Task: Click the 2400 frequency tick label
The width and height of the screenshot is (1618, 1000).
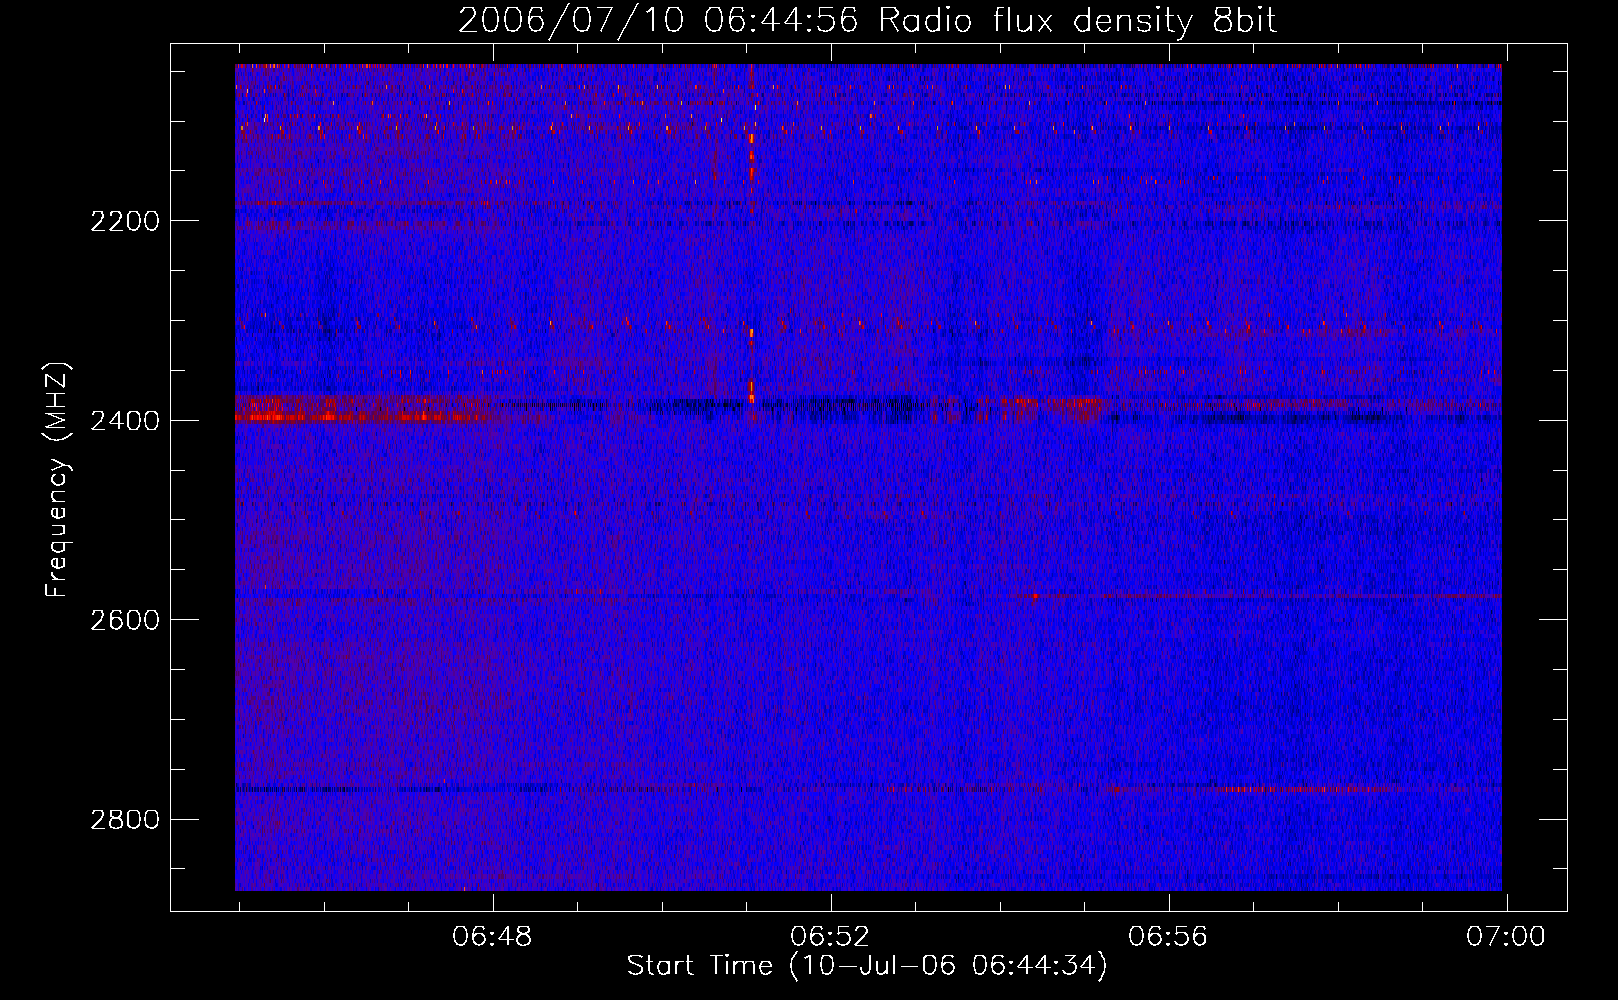Action: pyautogui.click(x=125, y=421)
